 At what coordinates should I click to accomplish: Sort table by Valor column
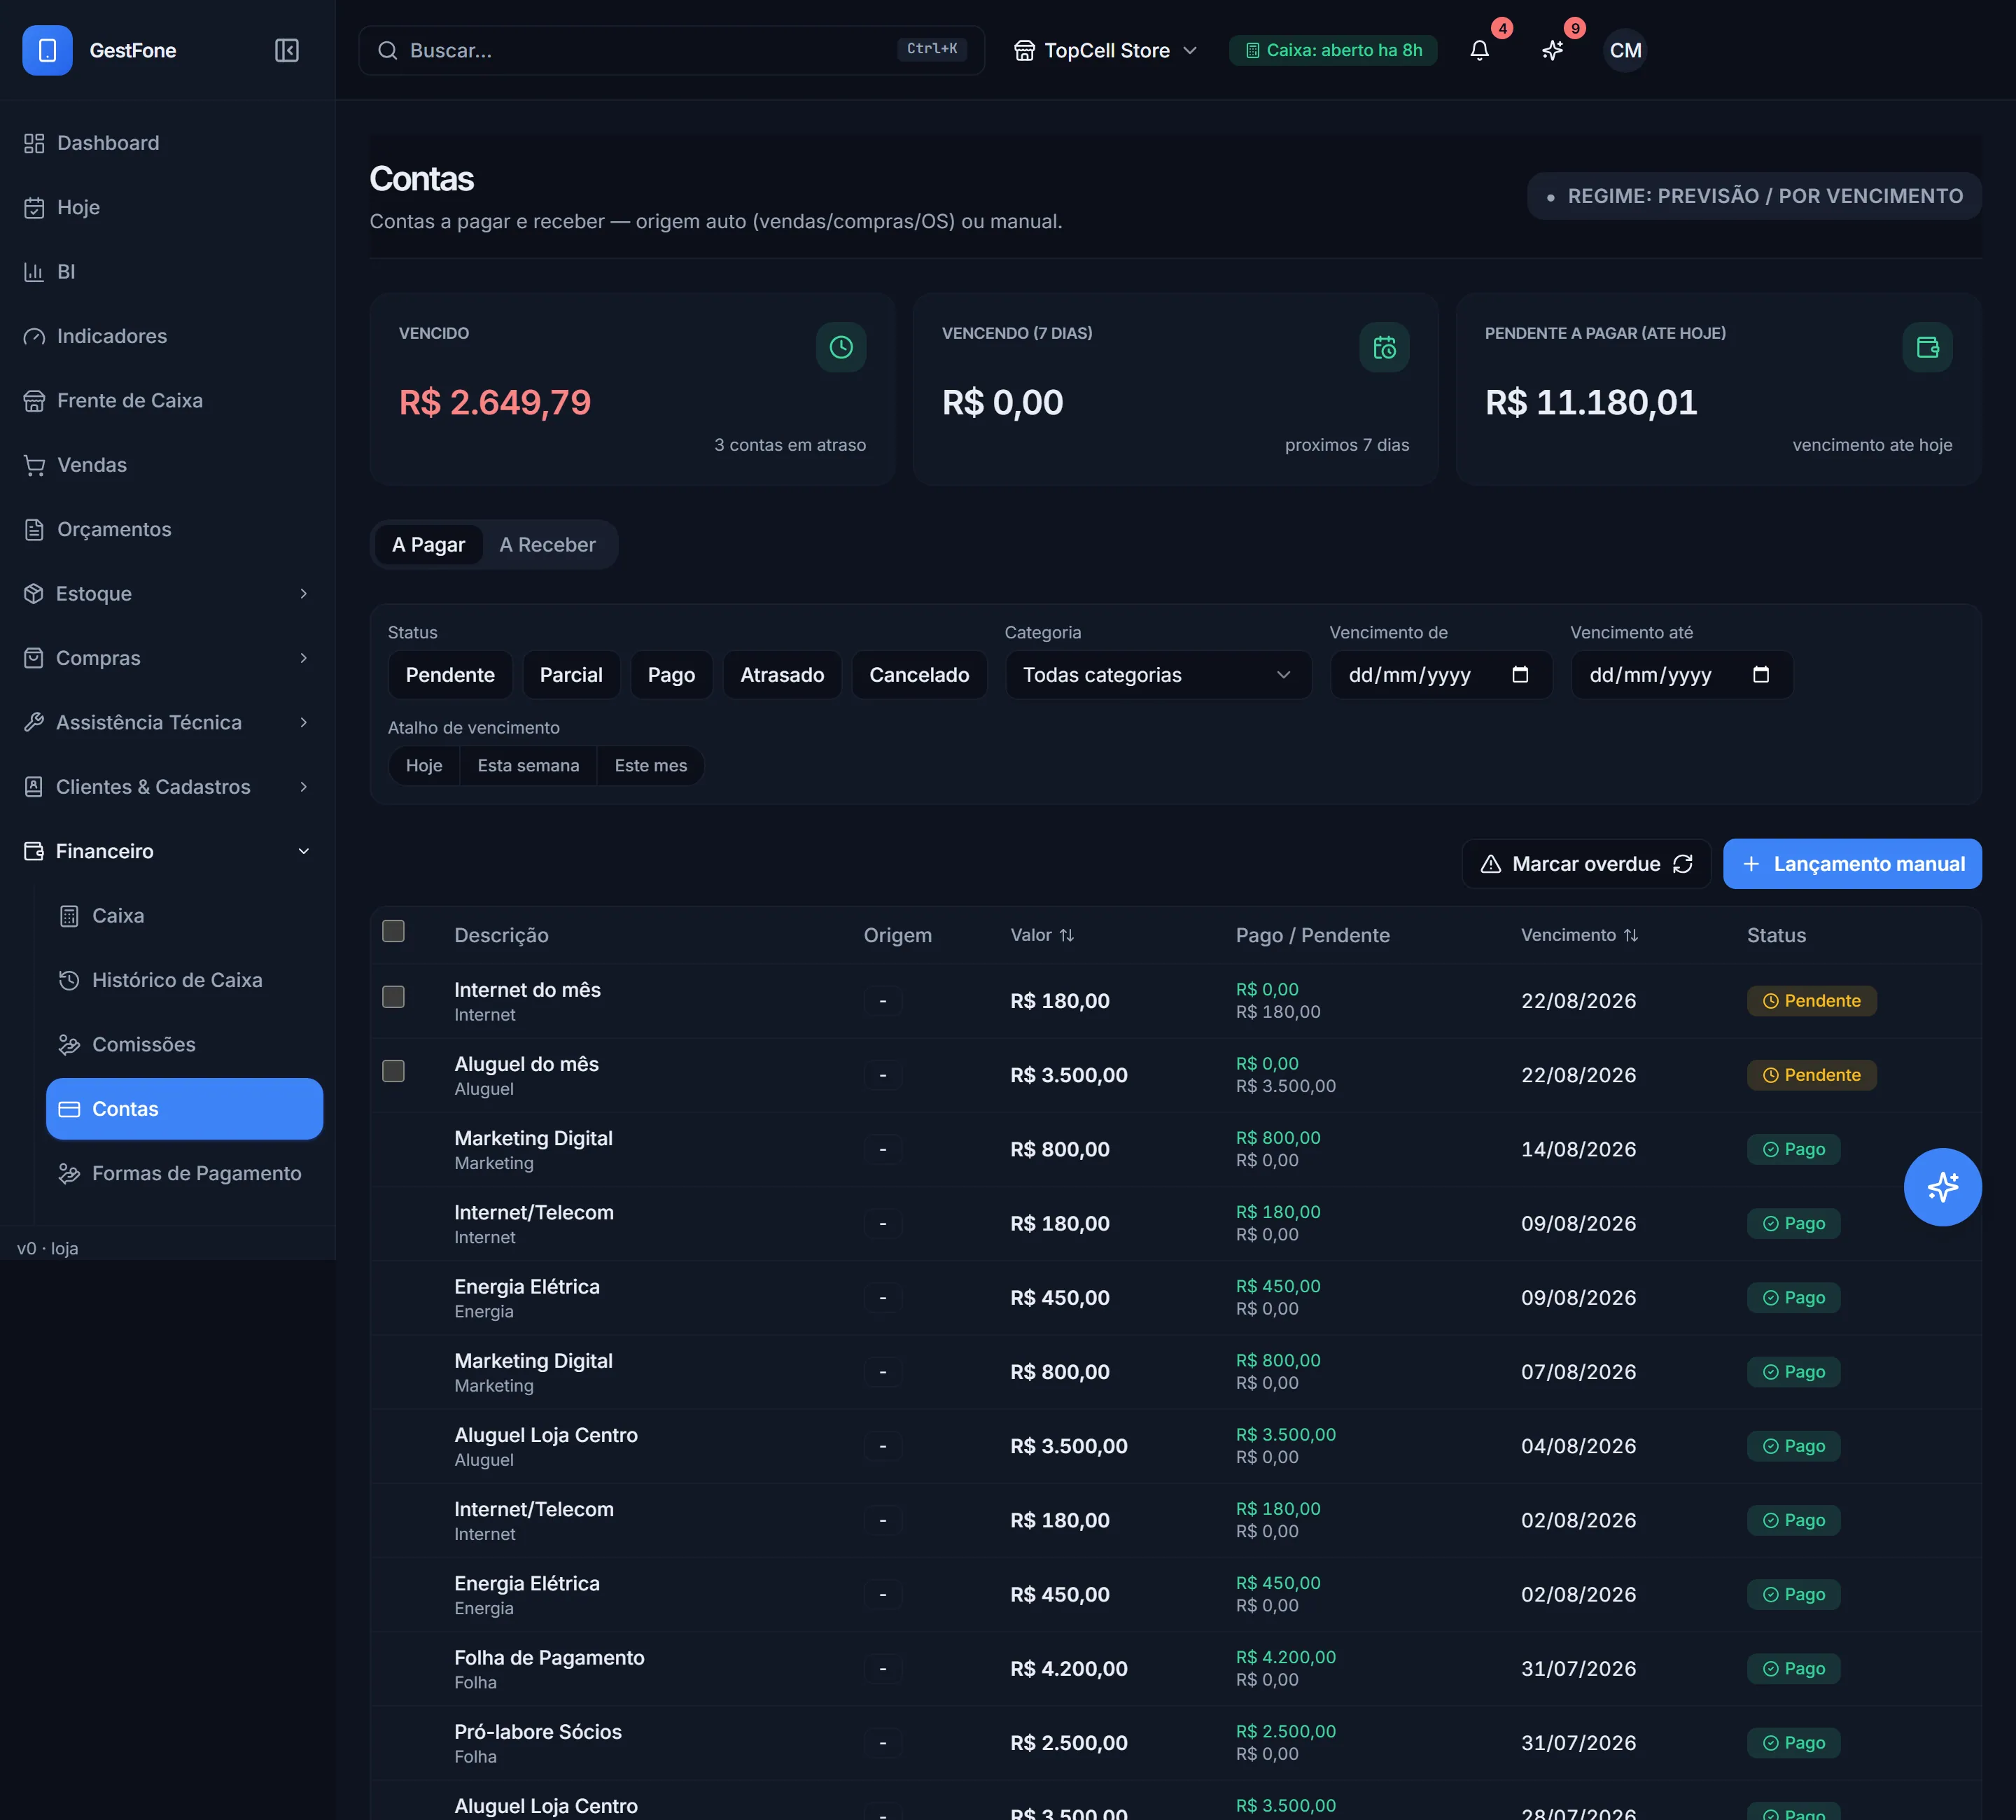coord(1042,935)
